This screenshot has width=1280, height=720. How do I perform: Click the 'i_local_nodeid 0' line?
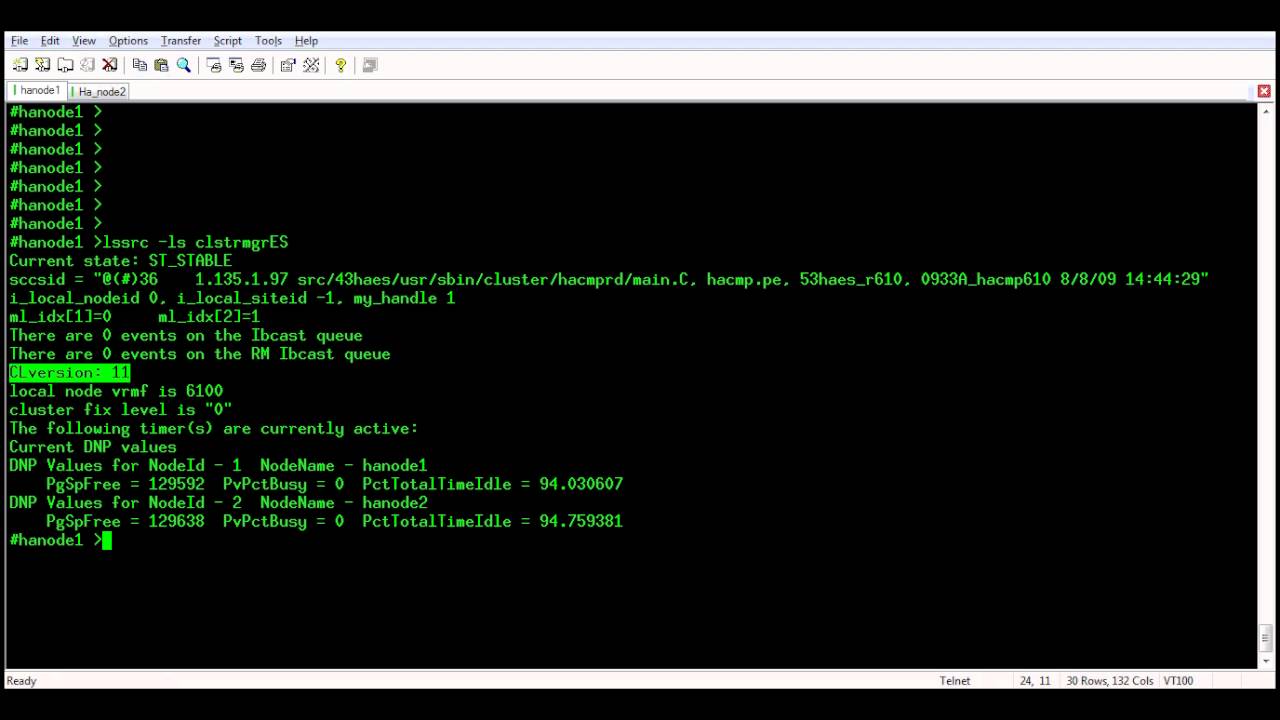232,298
